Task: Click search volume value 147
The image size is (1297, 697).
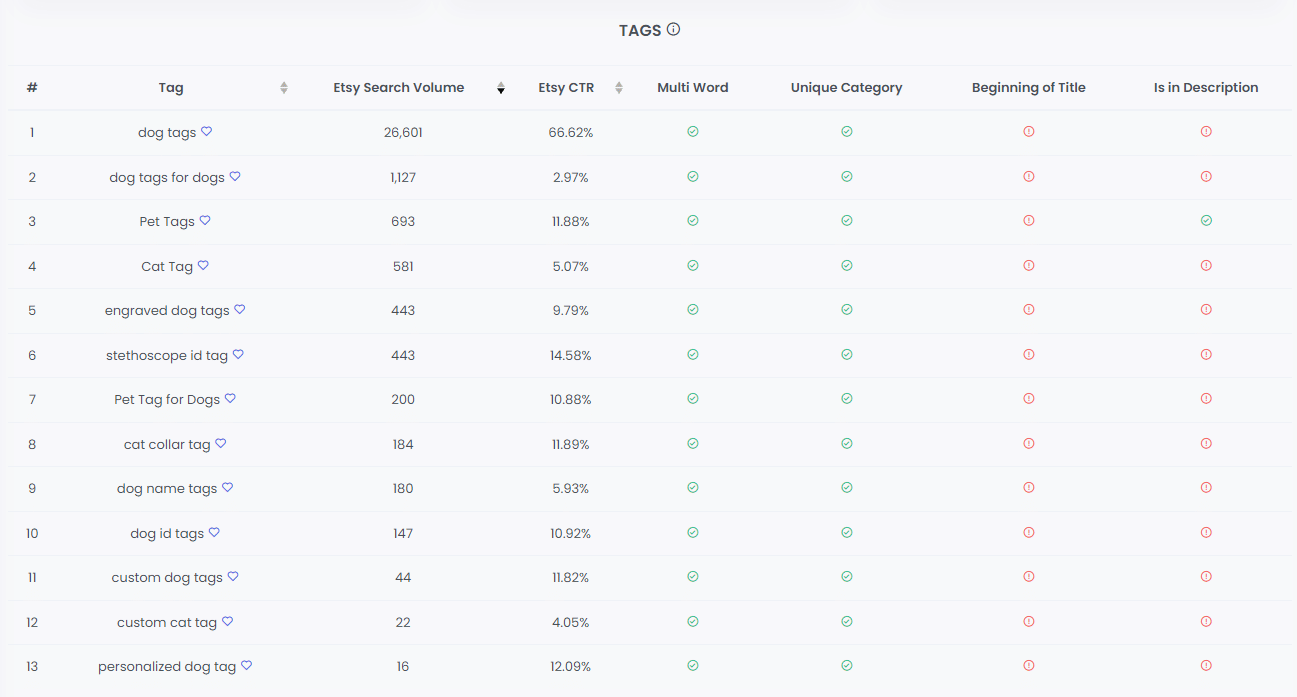Action: (x=403, y=533)
